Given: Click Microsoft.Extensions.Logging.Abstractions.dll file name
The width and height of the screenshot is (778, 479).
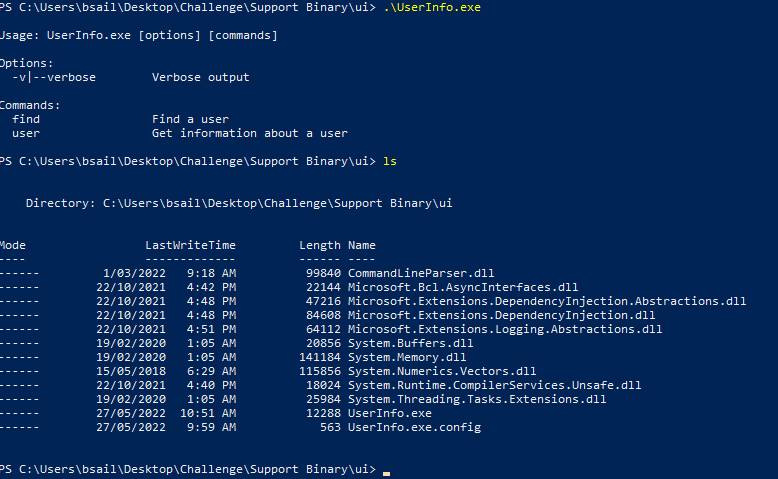Looking at the screenshot, I should point(505,330).
